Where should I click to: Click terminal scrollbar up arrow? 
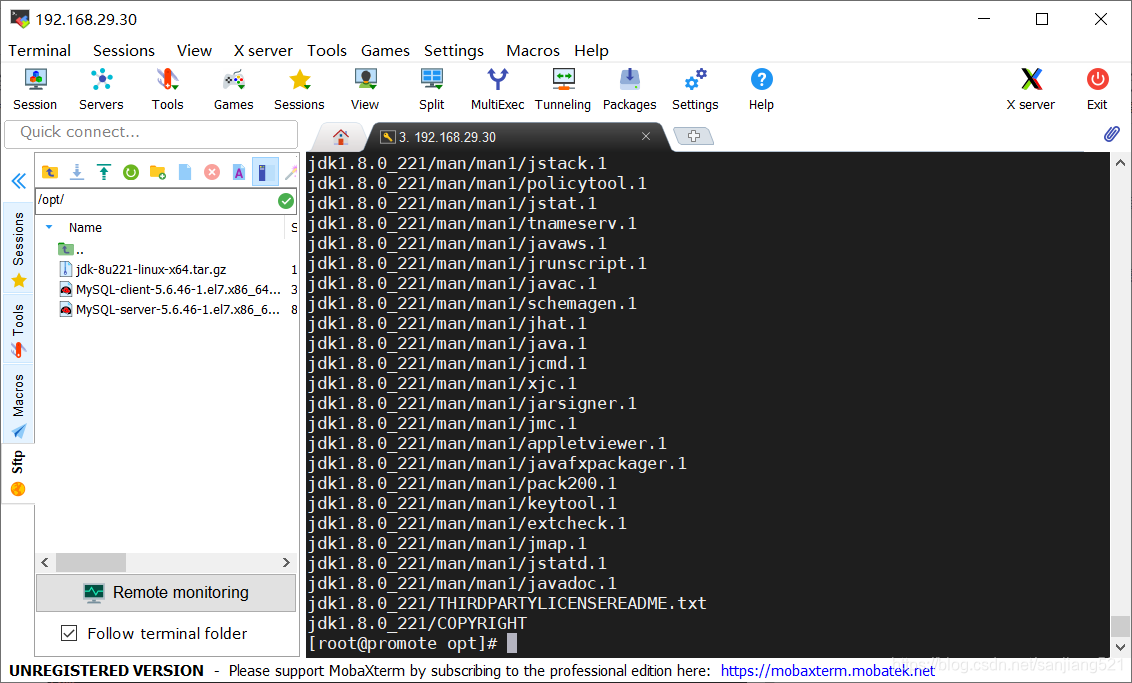[x=1120, y=162]
